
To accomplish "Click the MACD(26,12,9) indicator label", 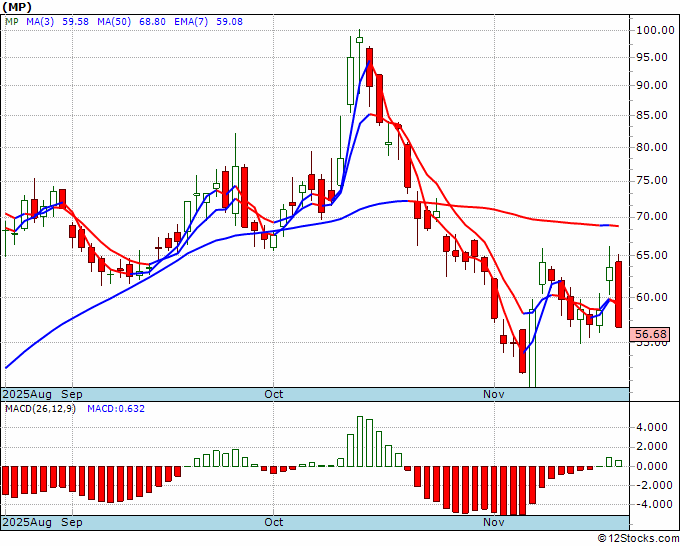I will click(x=40, y=409).
